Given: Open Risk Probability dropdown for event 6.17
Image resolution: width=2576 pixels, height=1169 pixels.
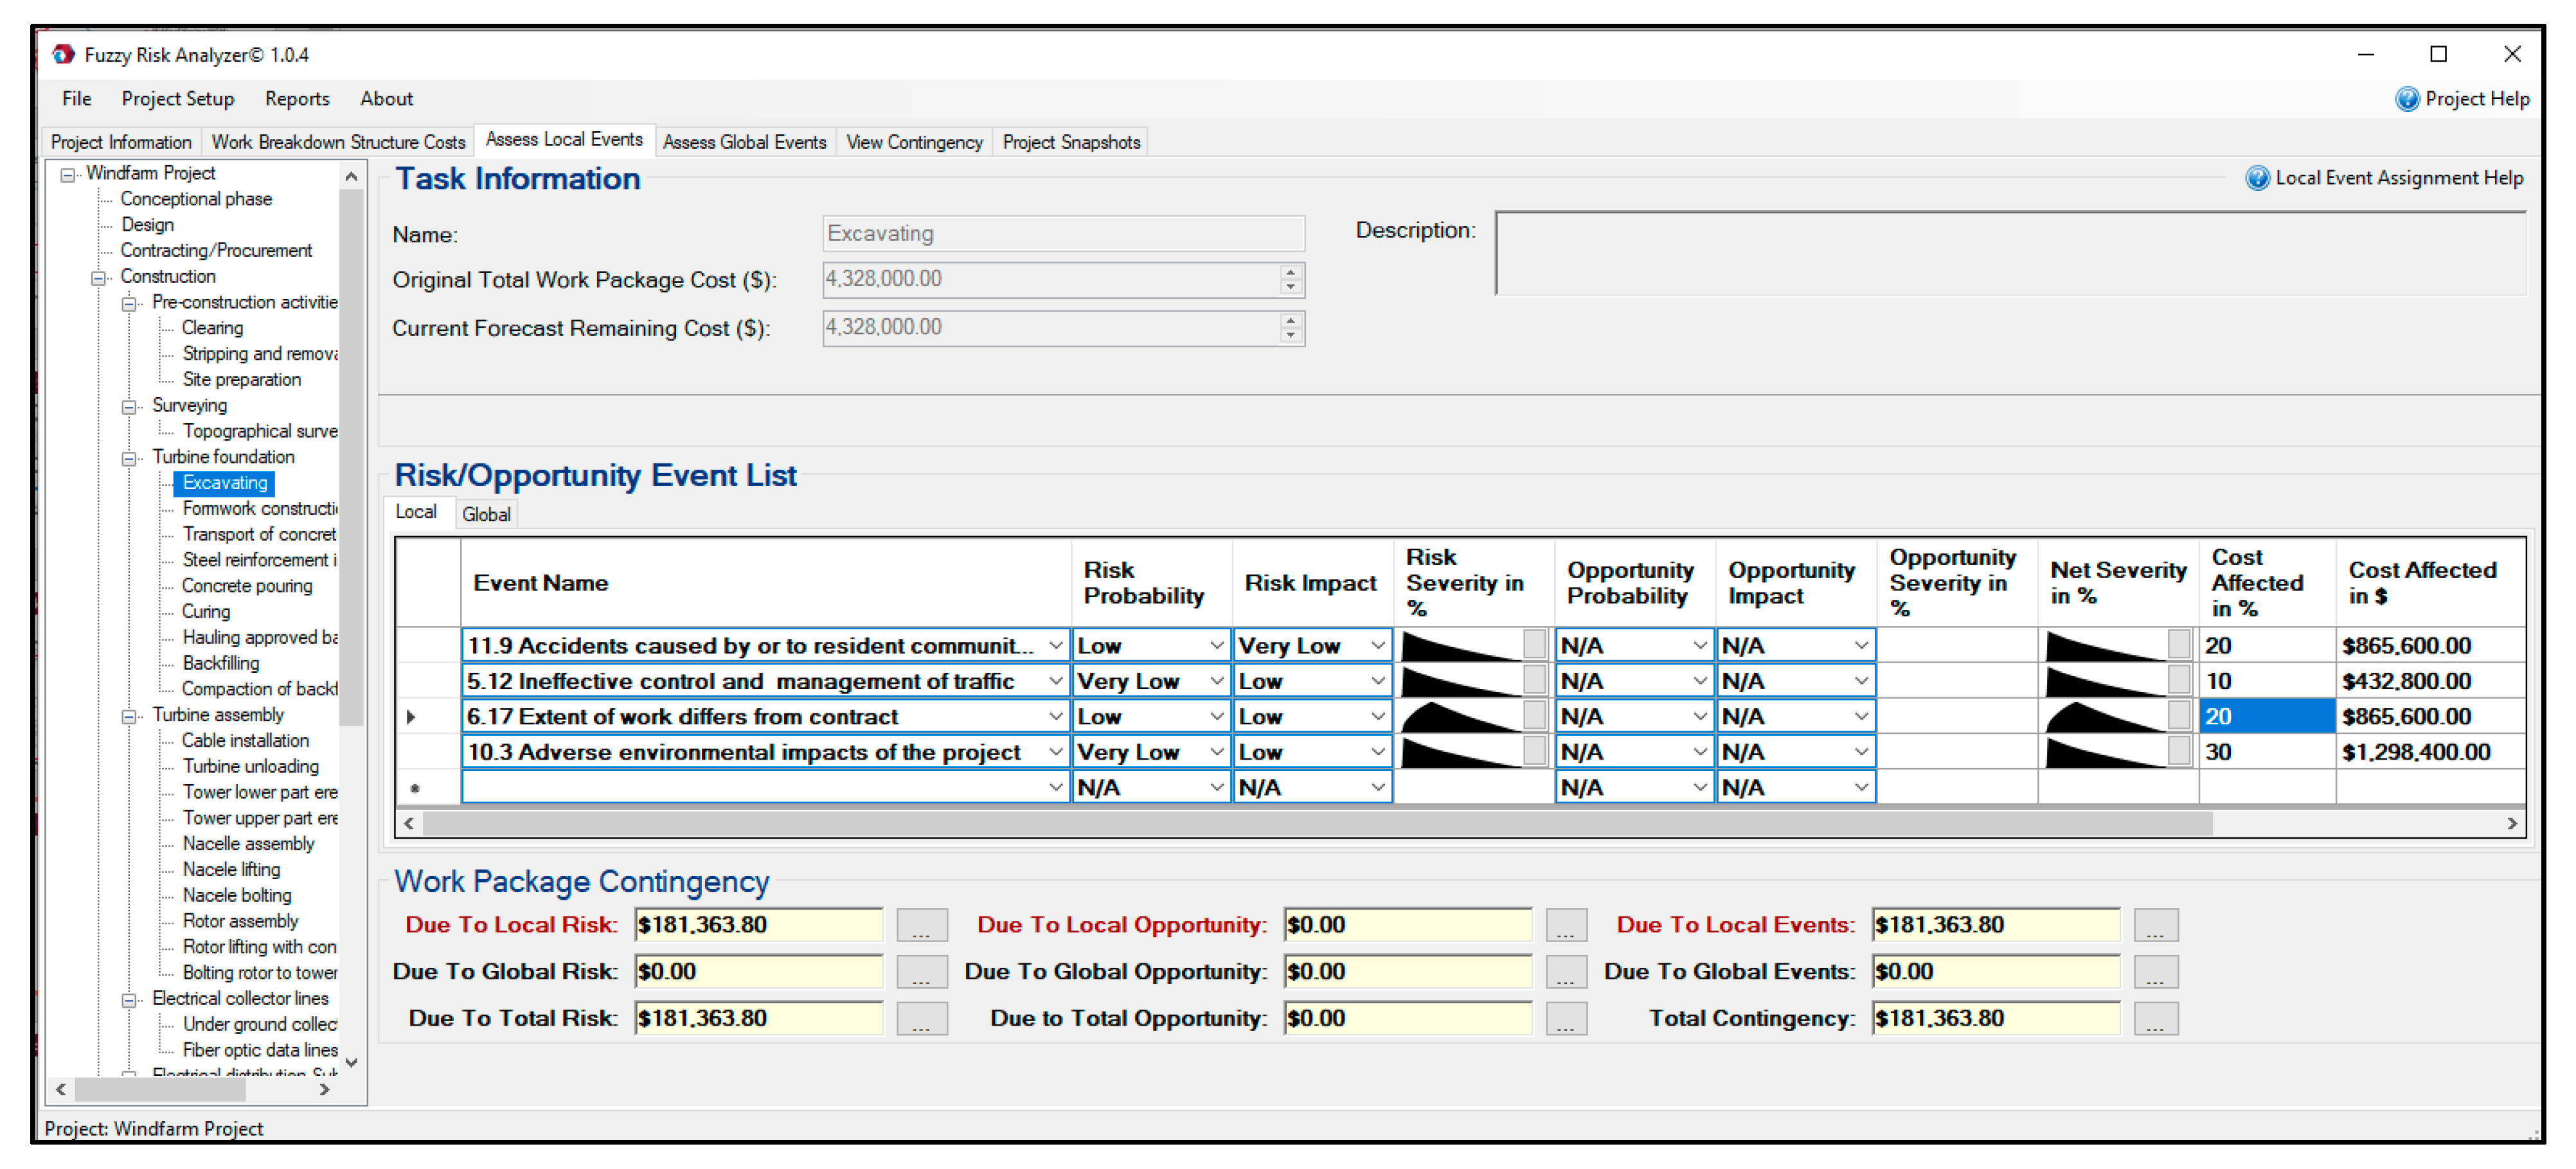Looking at the screenshot, I should 1216,717.
